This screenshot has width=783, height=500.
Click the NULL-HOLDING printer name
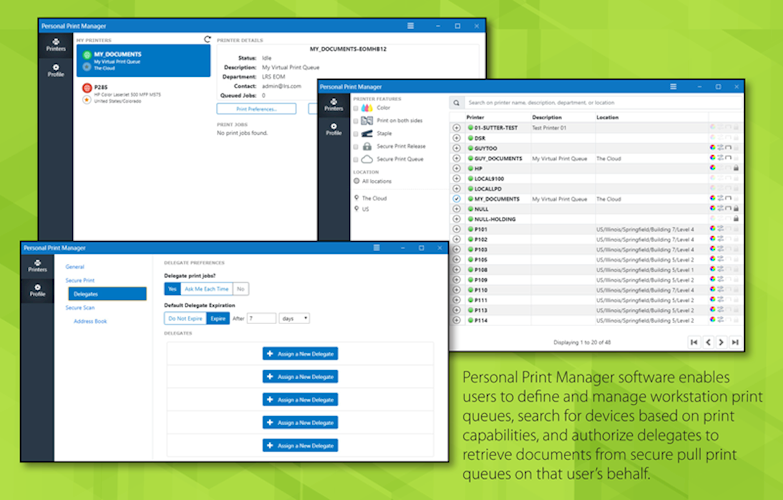(x=495, y=219)
